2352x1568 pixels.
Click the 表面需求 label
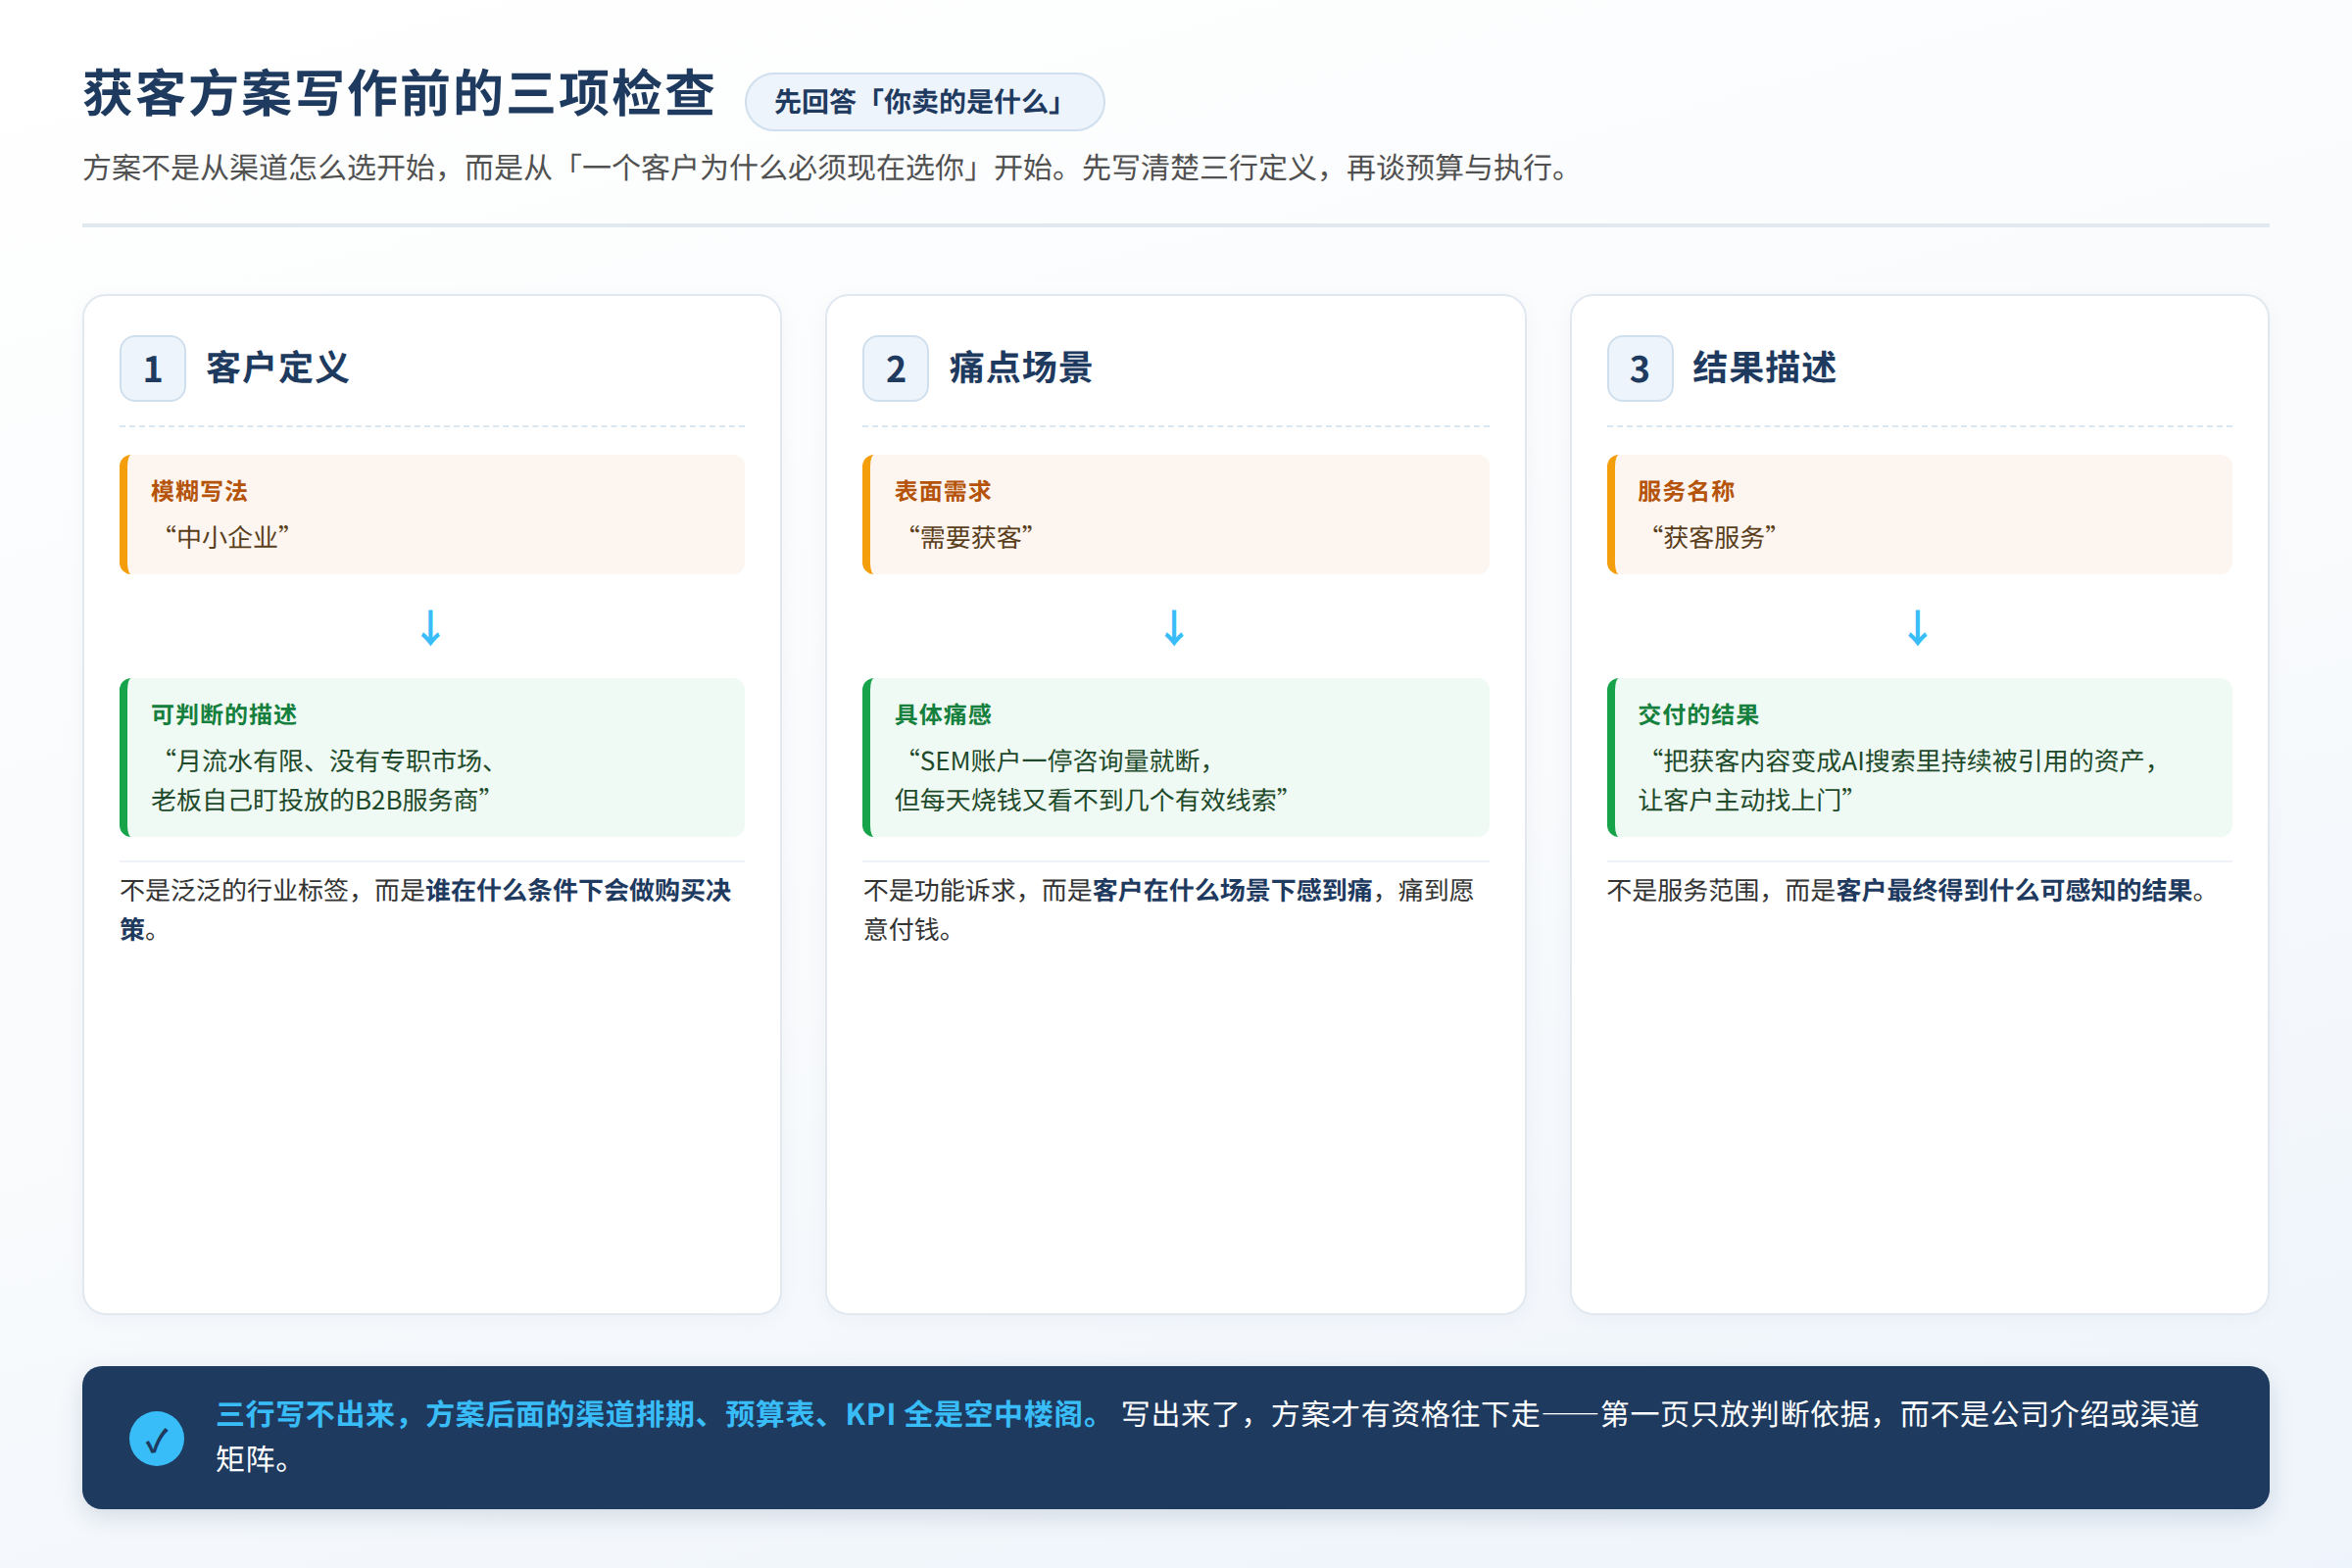[x=943, y=491]
